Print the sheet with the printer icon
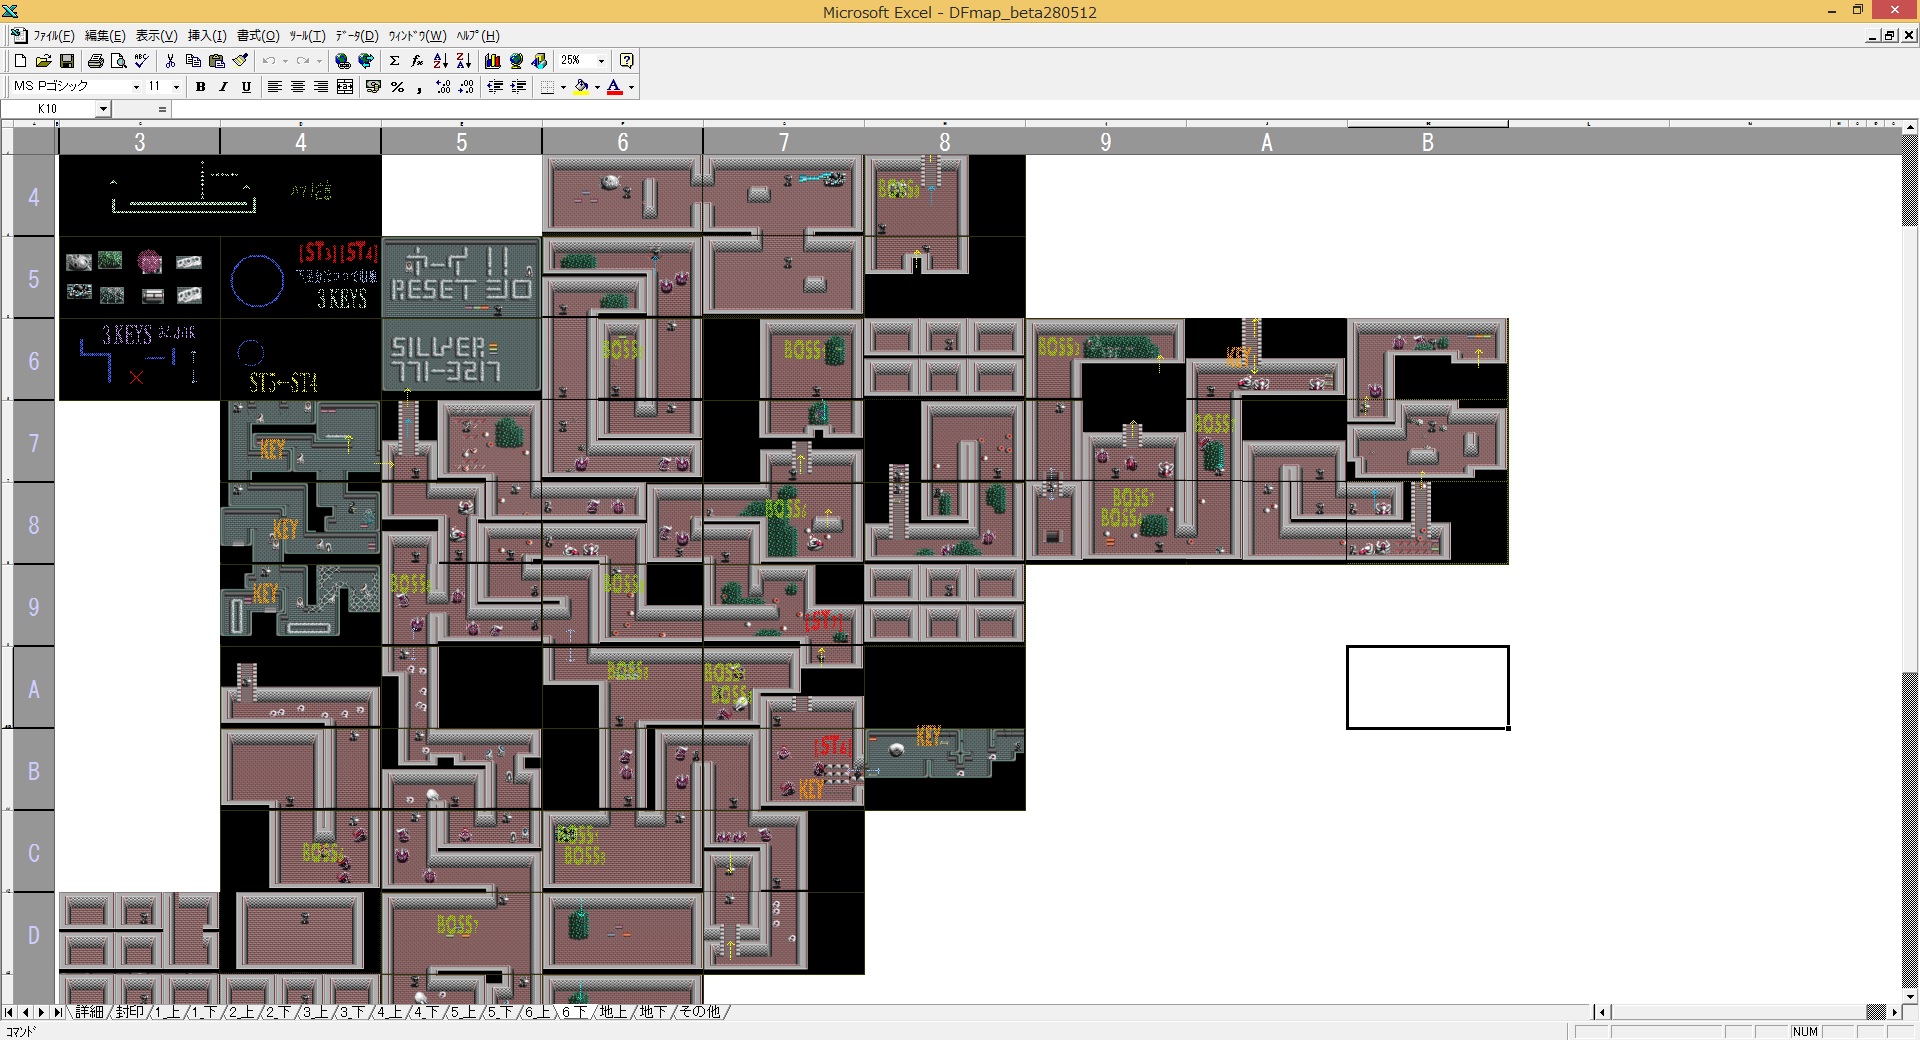Viewport: 1920px width, 1040px height. point(95,61)
